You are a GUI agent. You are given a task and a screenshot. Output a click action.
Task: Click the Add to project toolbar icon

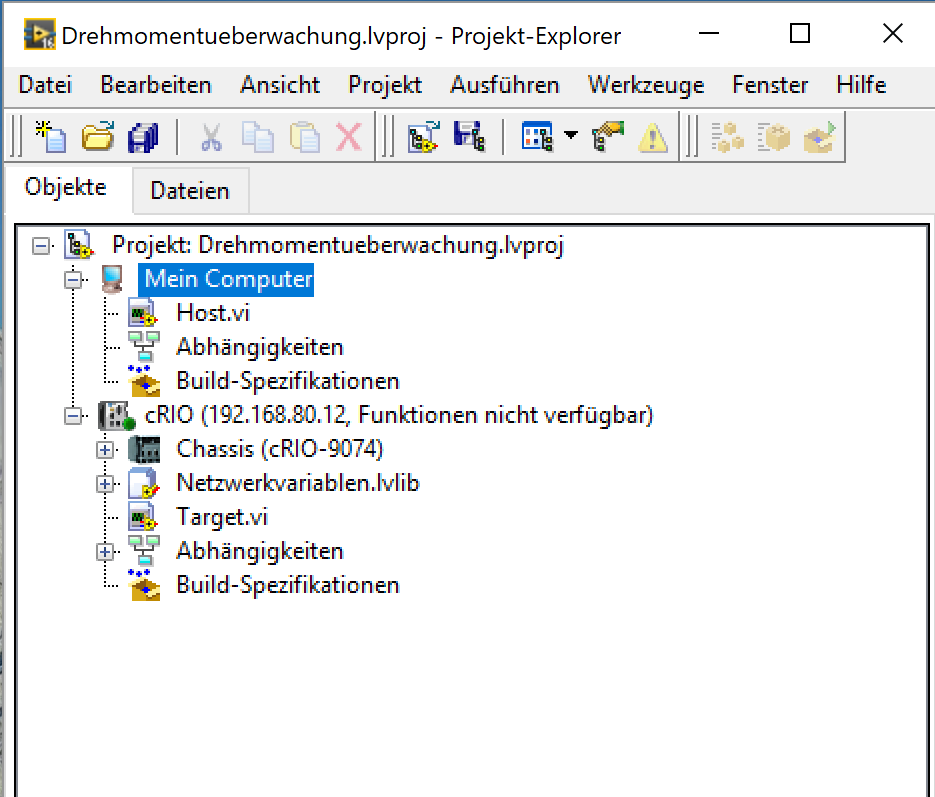(423, 137)
